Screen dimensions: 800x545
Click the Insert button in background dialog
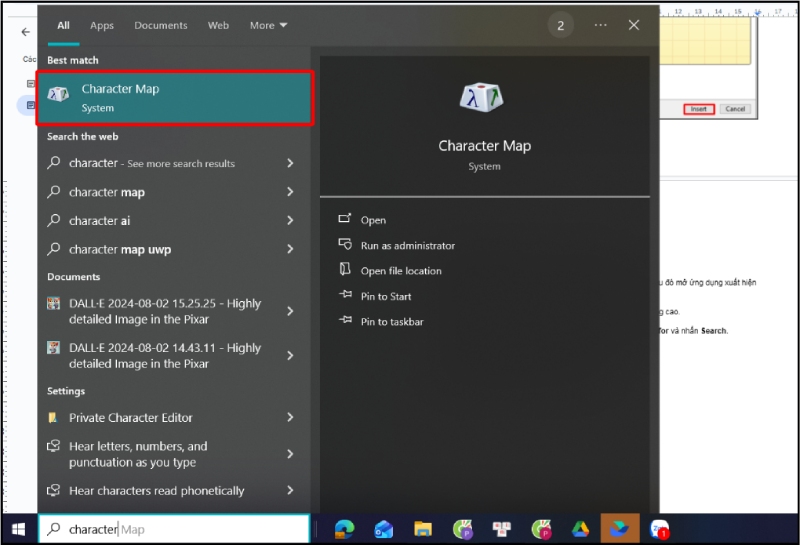pos(698,109)
